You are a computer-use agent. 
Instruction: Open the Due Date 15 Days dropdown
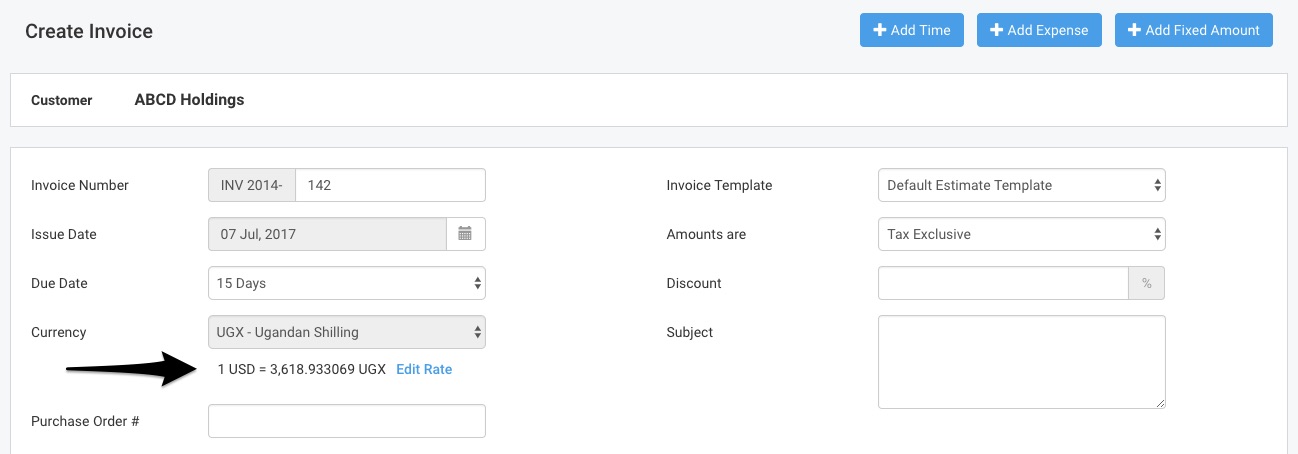coord(347,283)
